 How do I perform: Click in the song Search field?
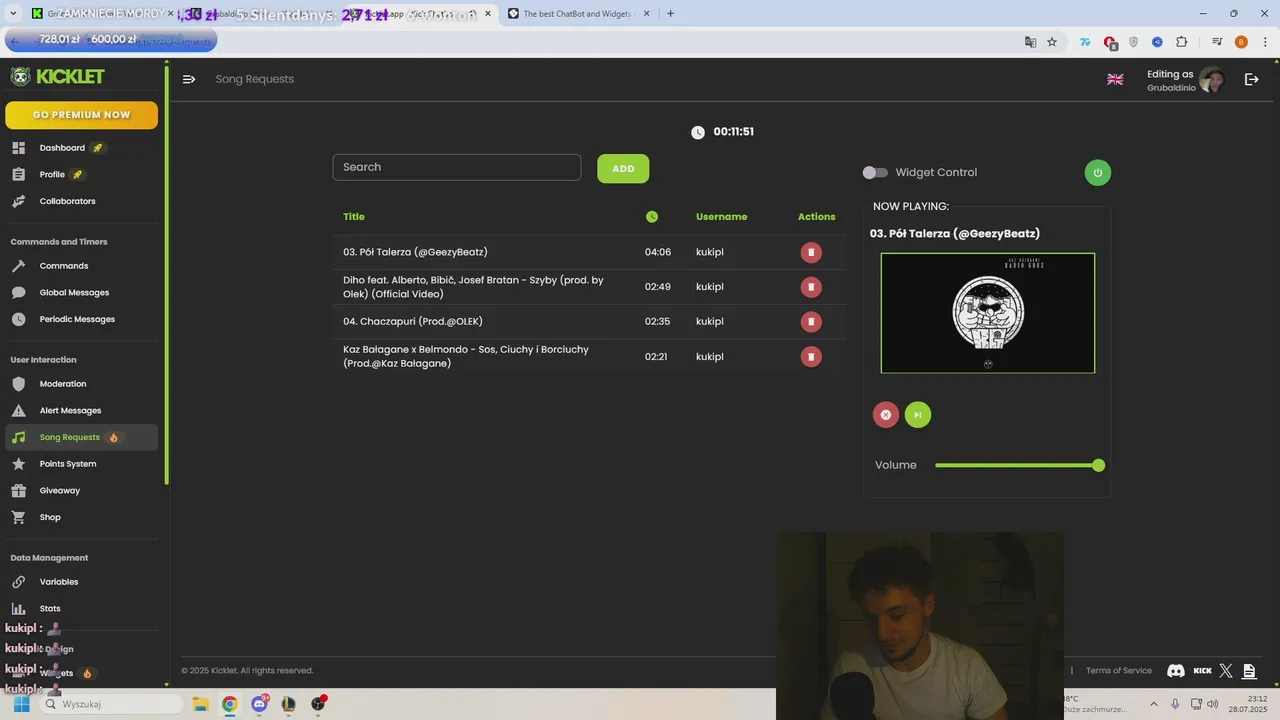coord(457,167)
